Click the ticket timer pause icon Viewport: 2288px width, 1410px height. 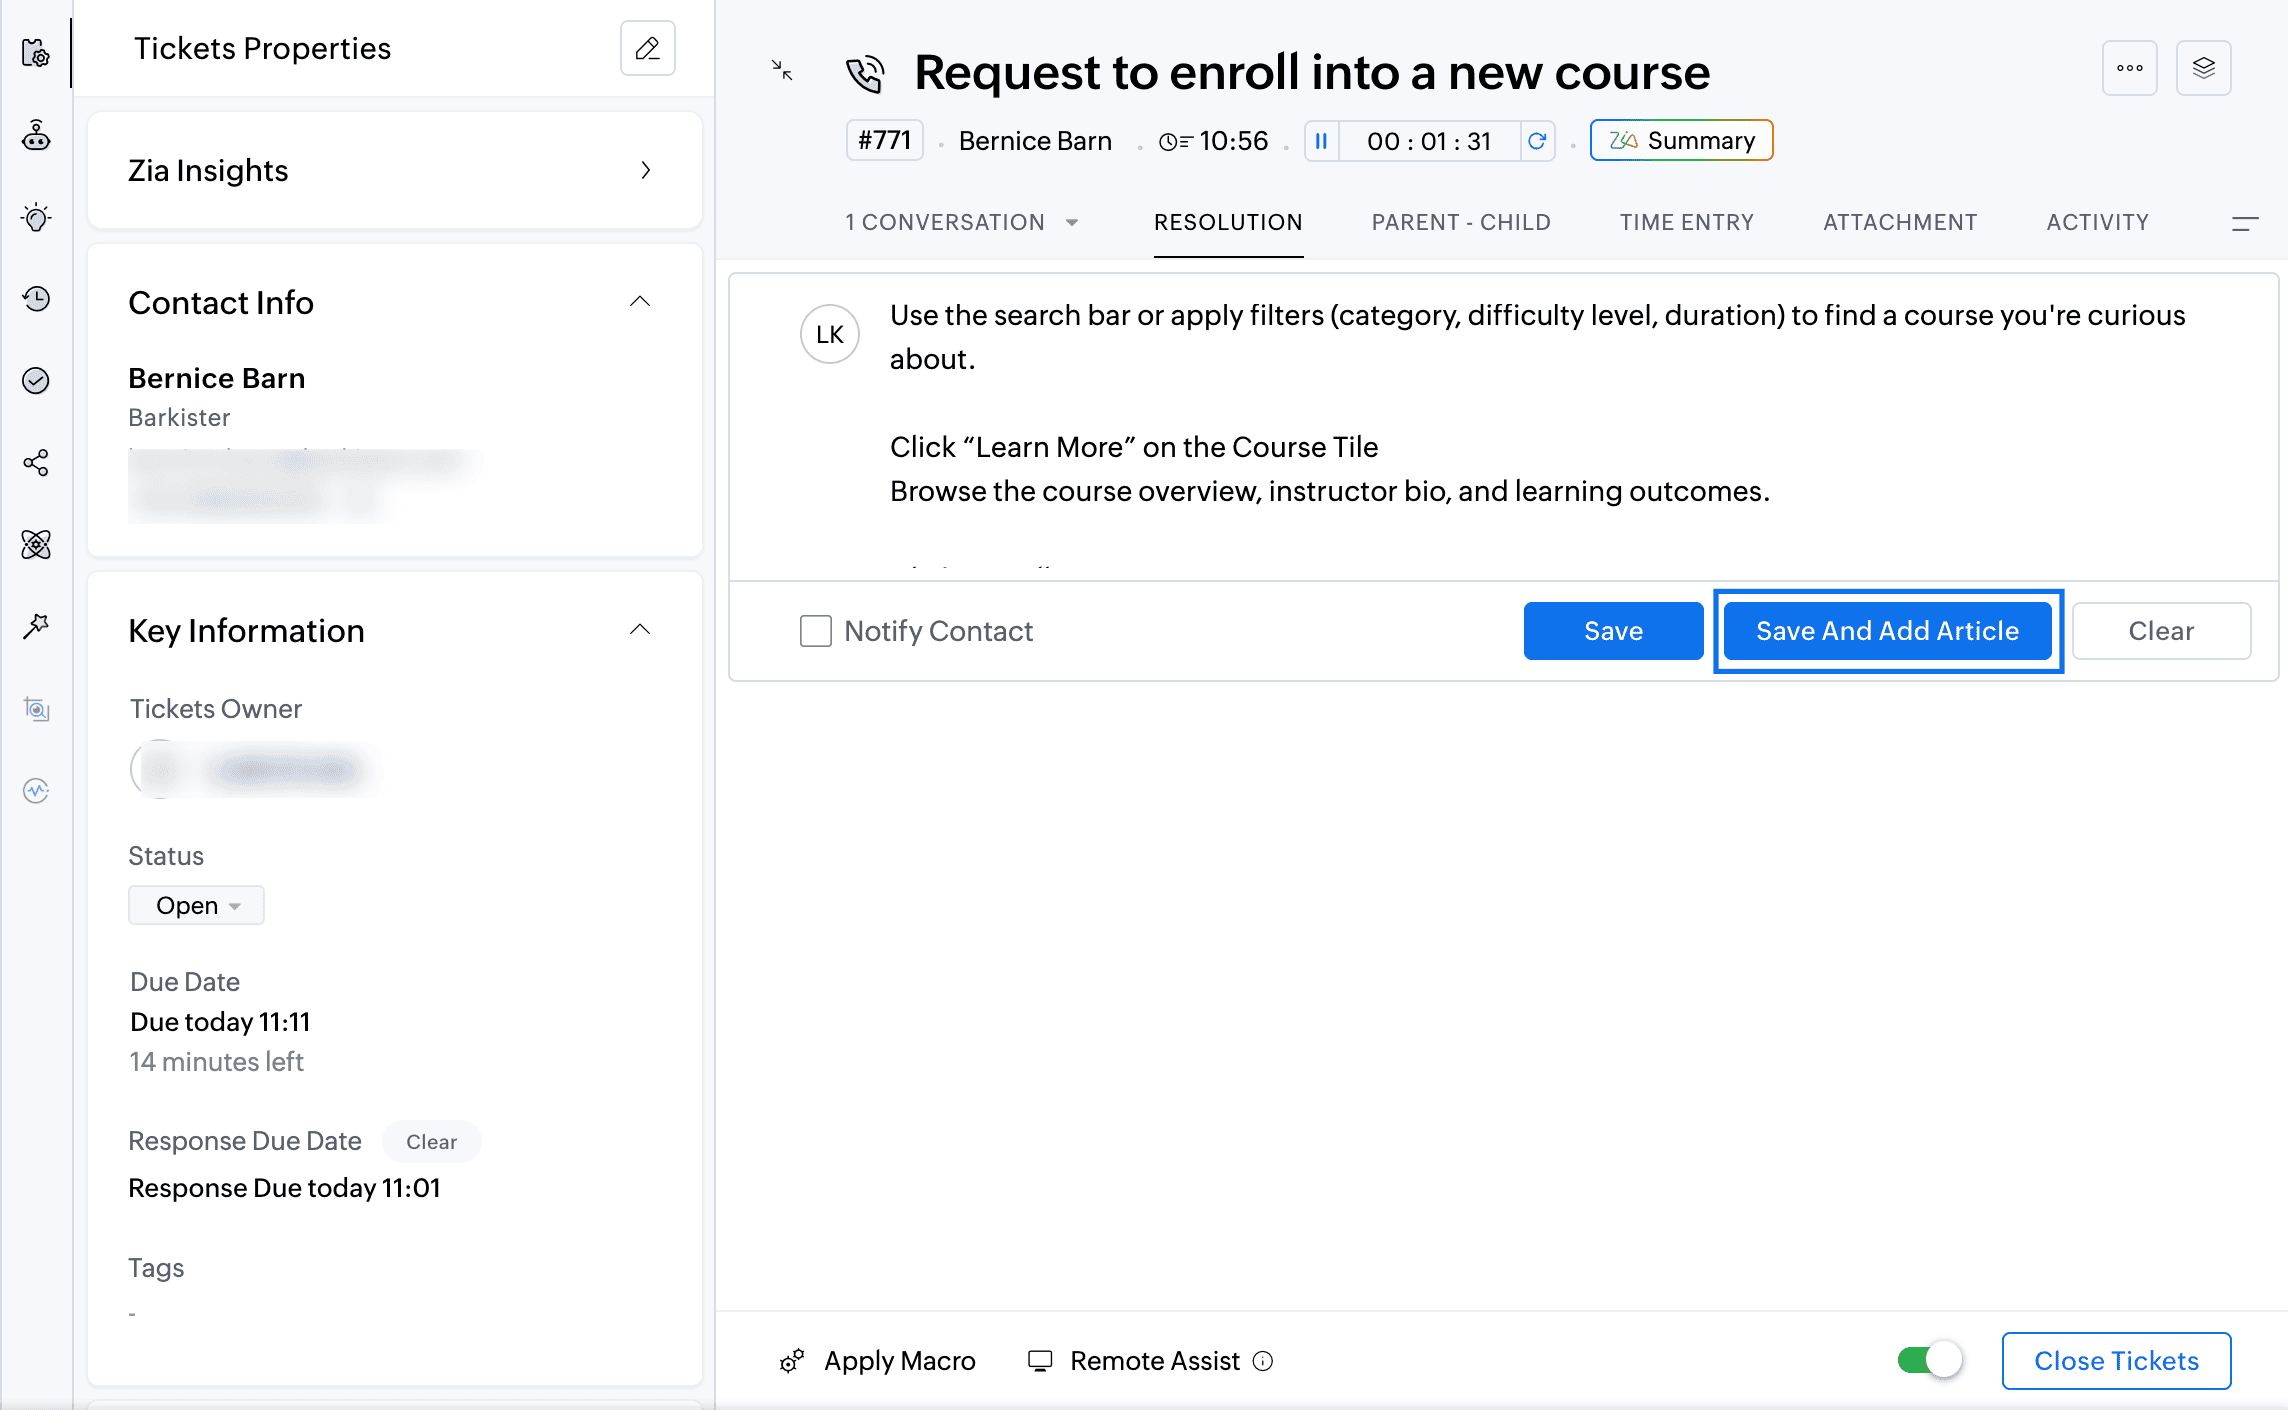[1321, 141]
